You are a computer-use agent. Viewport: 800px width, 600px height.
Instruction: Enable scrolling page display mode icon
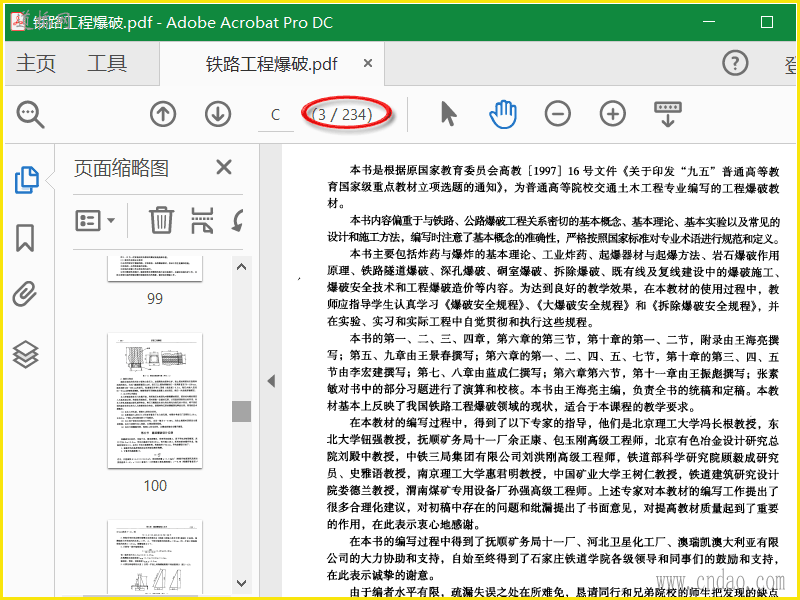[x=668, y=114]
